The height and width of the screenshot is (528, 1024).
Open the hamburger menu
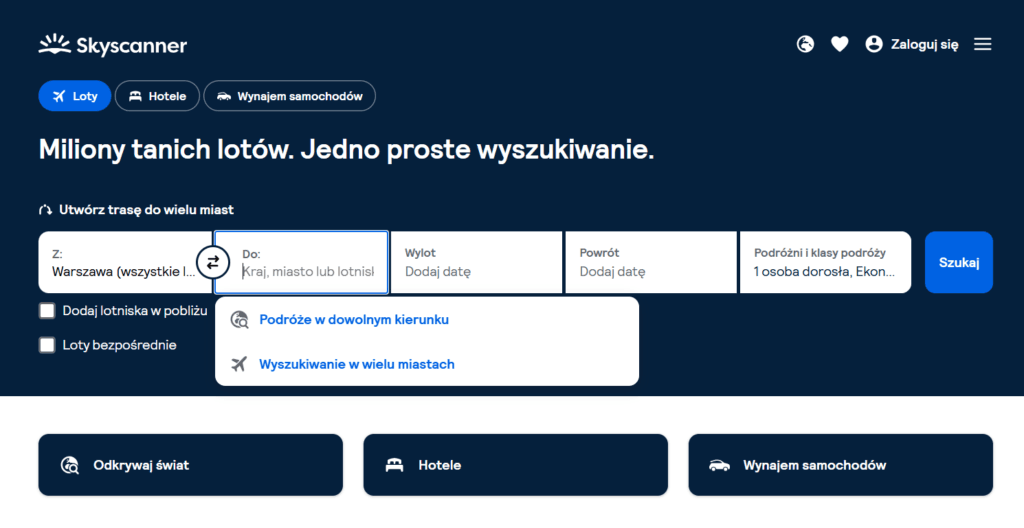click(982, 44)
